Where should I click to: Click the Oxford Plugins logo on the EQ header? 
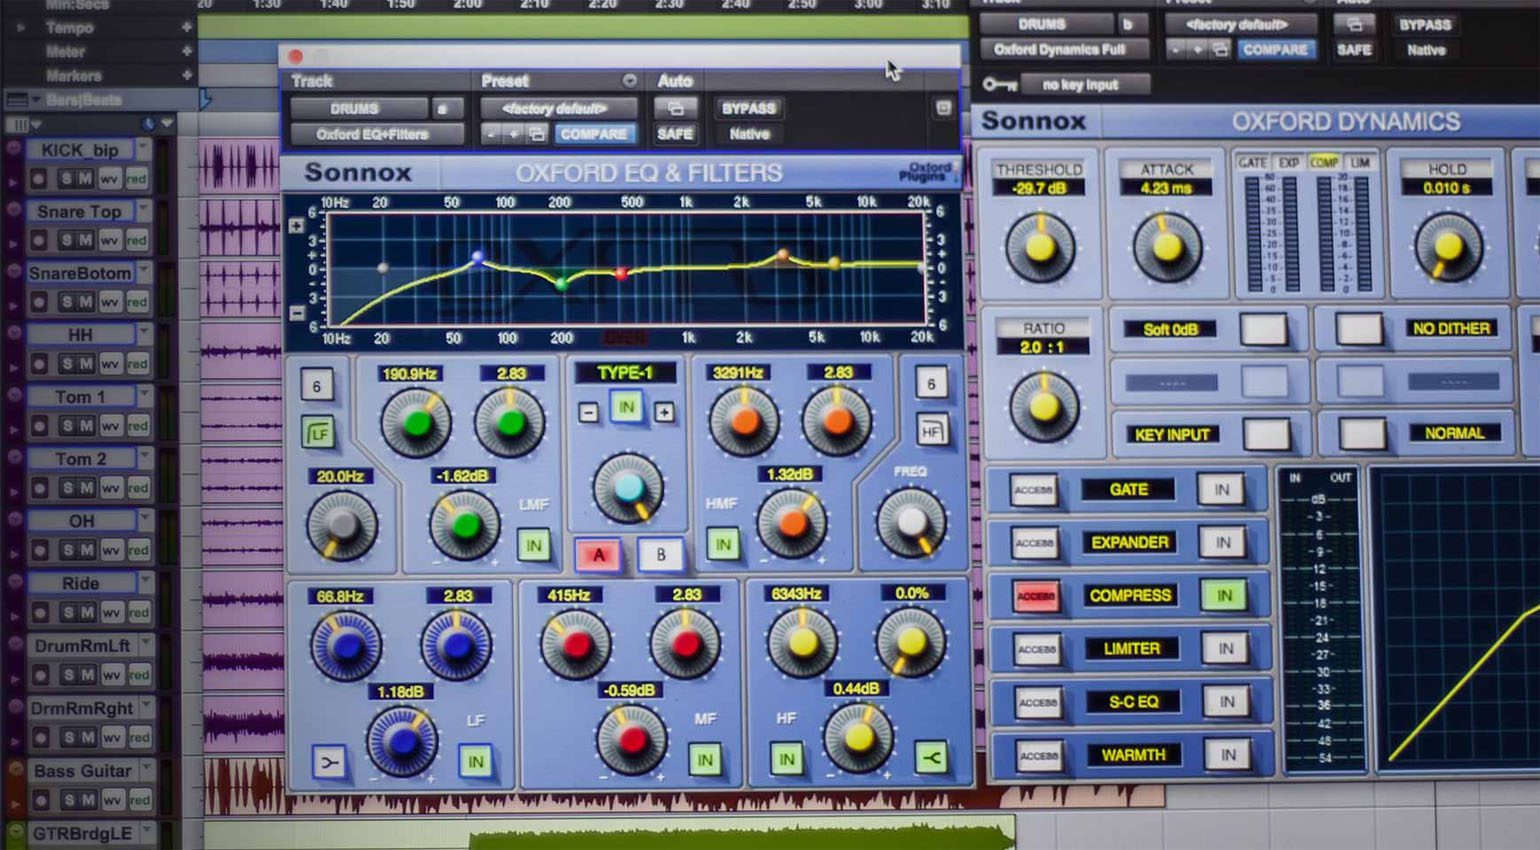point(929,172)
